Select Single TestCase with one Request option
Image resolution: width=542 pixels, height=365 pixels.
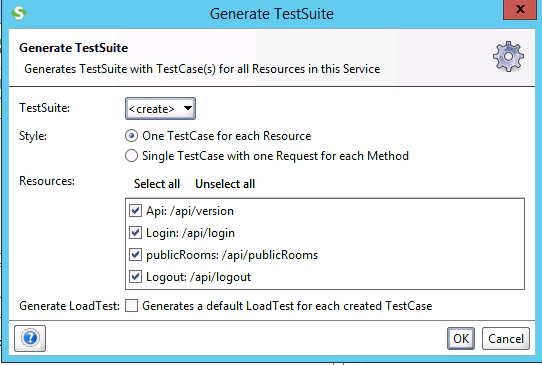coord(131,156)
